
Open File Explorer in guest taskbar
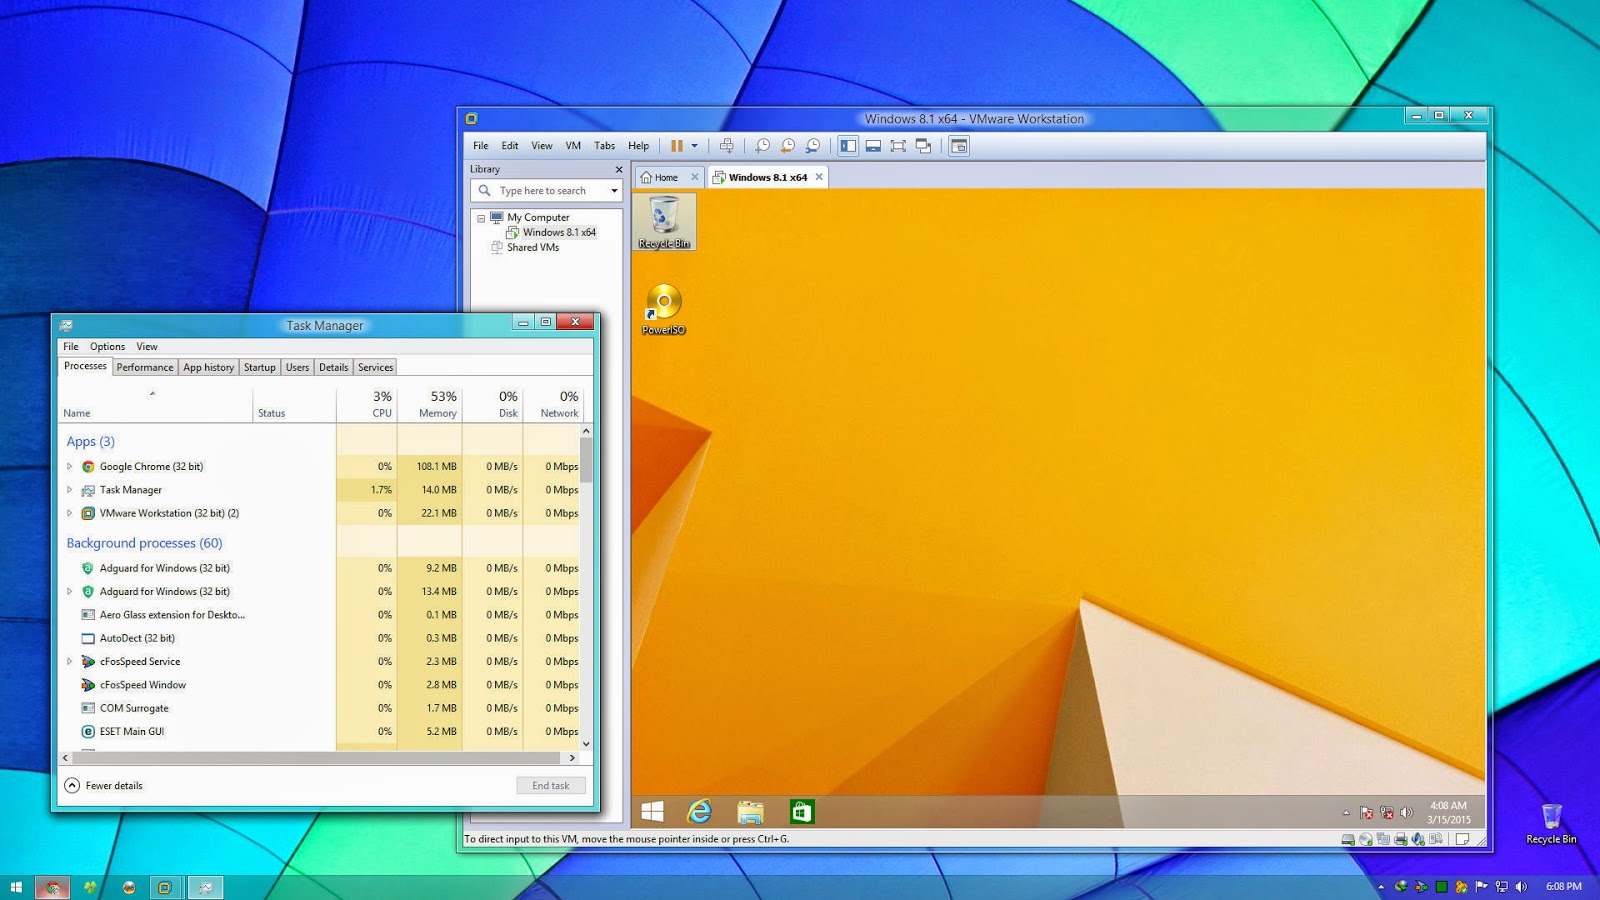(750, 812)
